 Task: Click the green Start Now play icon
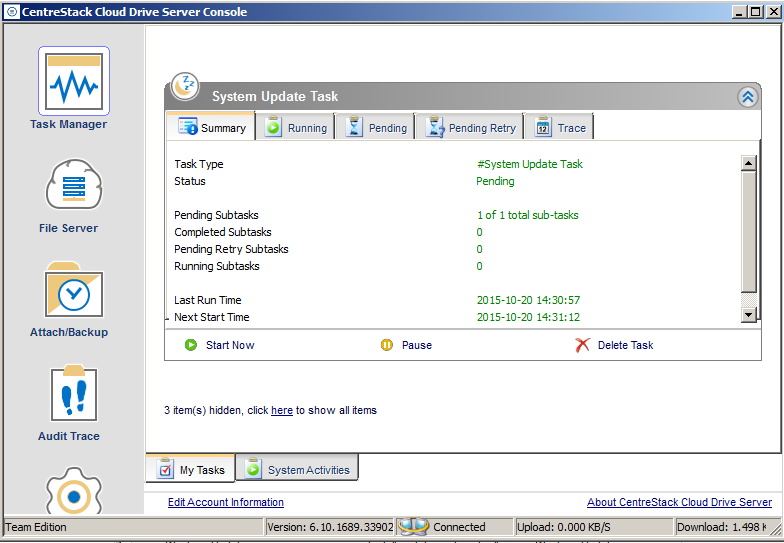[x=191, y=345]
